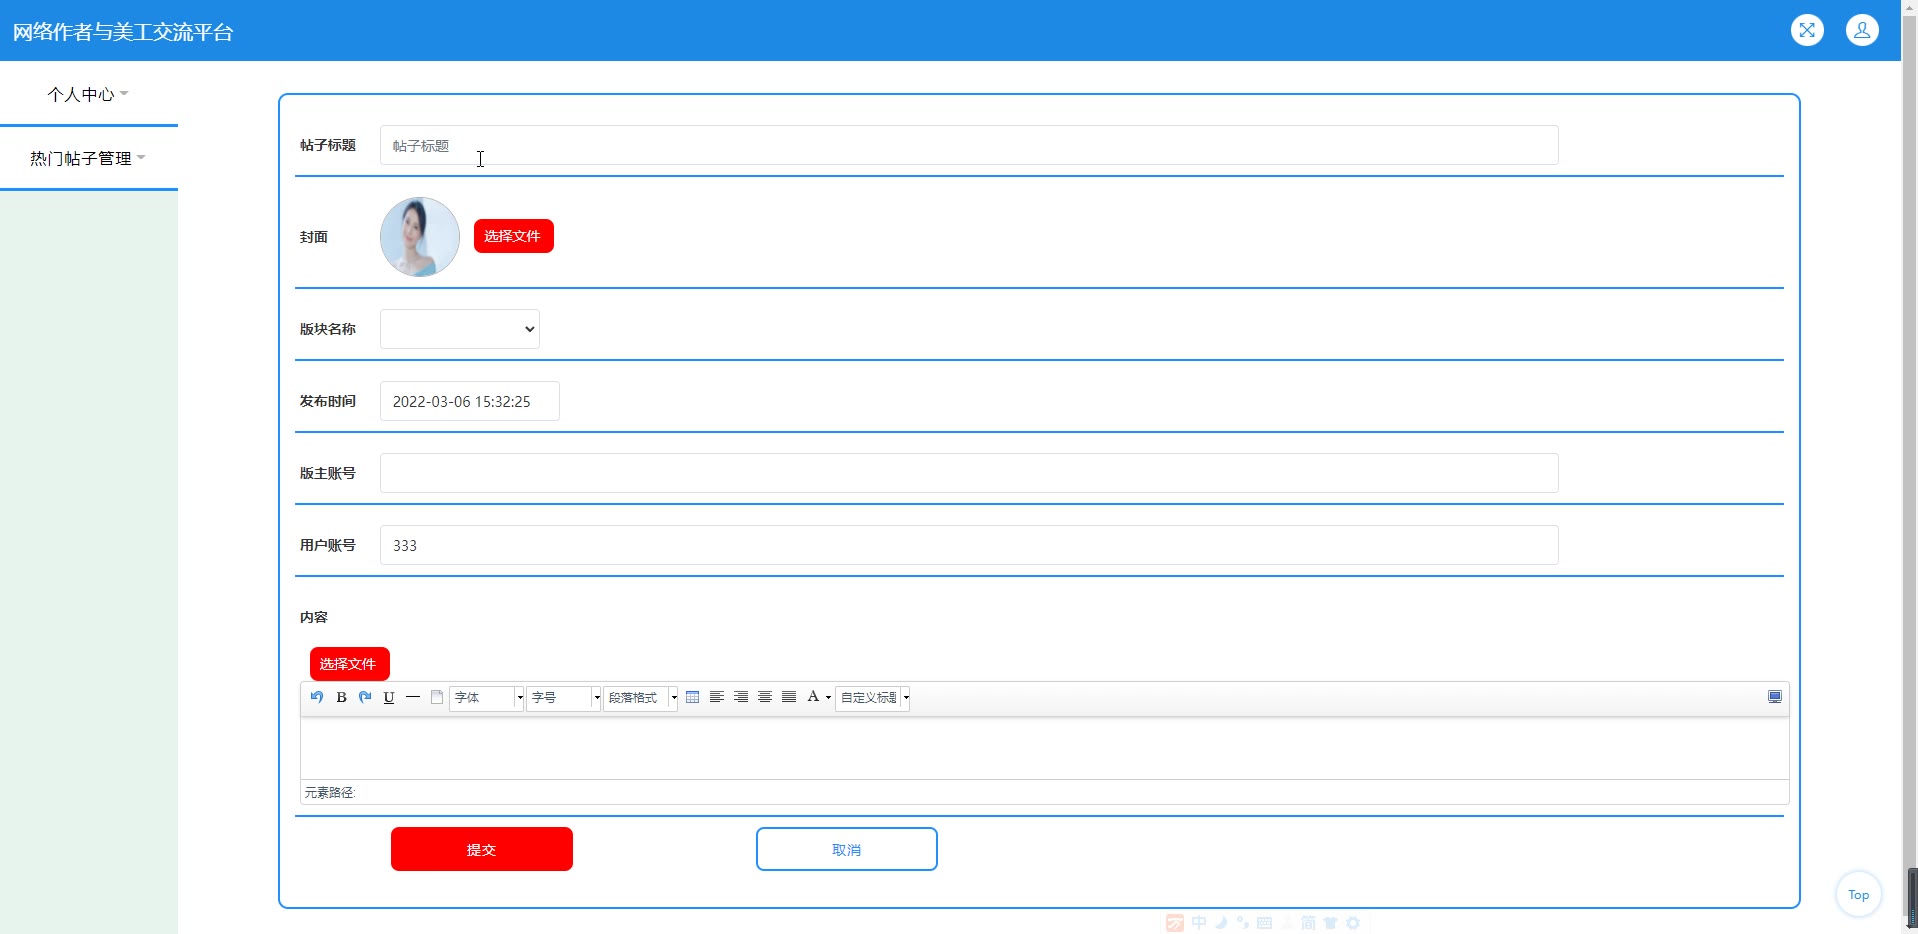The height and width of the screenshot is (934, 1918).
Task: Insert a horizontal line in the editor
Action: (413, 697)
